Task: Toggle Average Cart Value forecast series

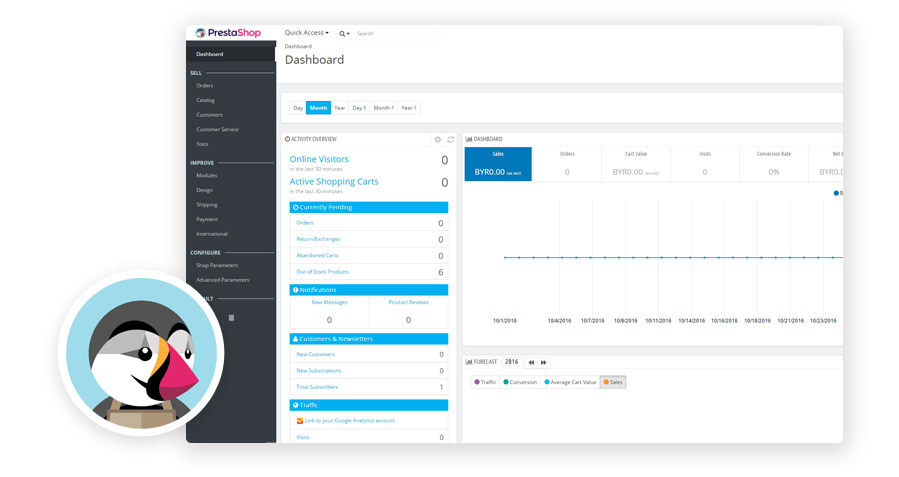Action: [x=570, y=382]
